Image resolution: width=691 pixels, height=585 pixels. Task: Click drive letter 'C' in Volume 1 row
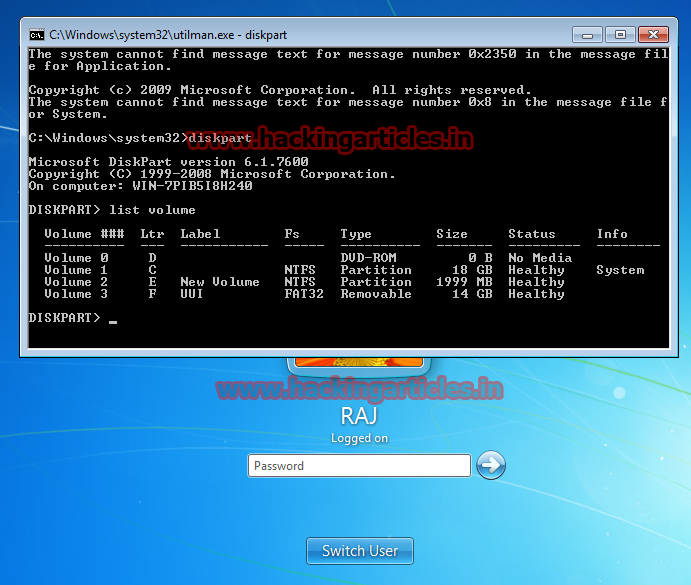152,270
